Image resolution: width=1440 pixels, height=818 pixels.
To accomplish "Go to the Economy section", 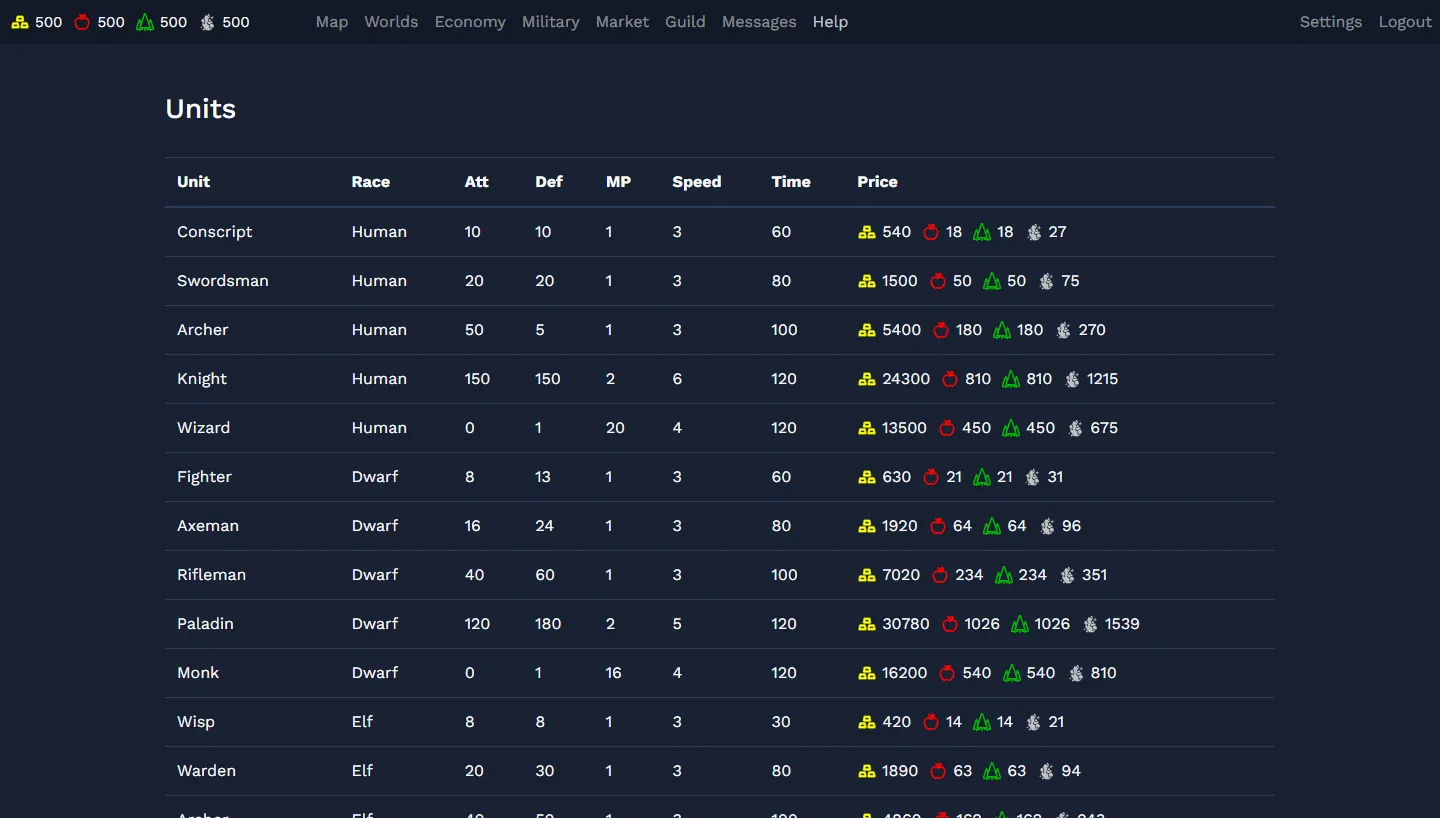I will [x=470, y=22].
